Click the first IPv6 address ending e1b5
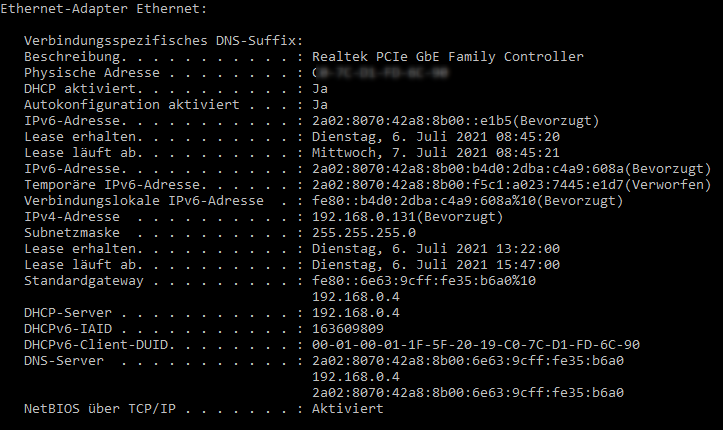The width and height of the screenshot is (723, 430). 455,120
